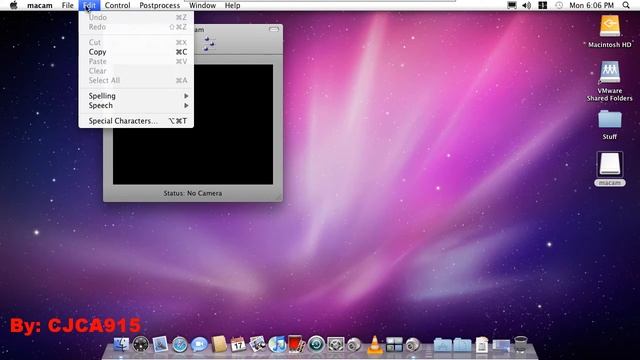The image size is (640, 360).
Task: Launch VLC cone icon in dock
Action: 375,344
